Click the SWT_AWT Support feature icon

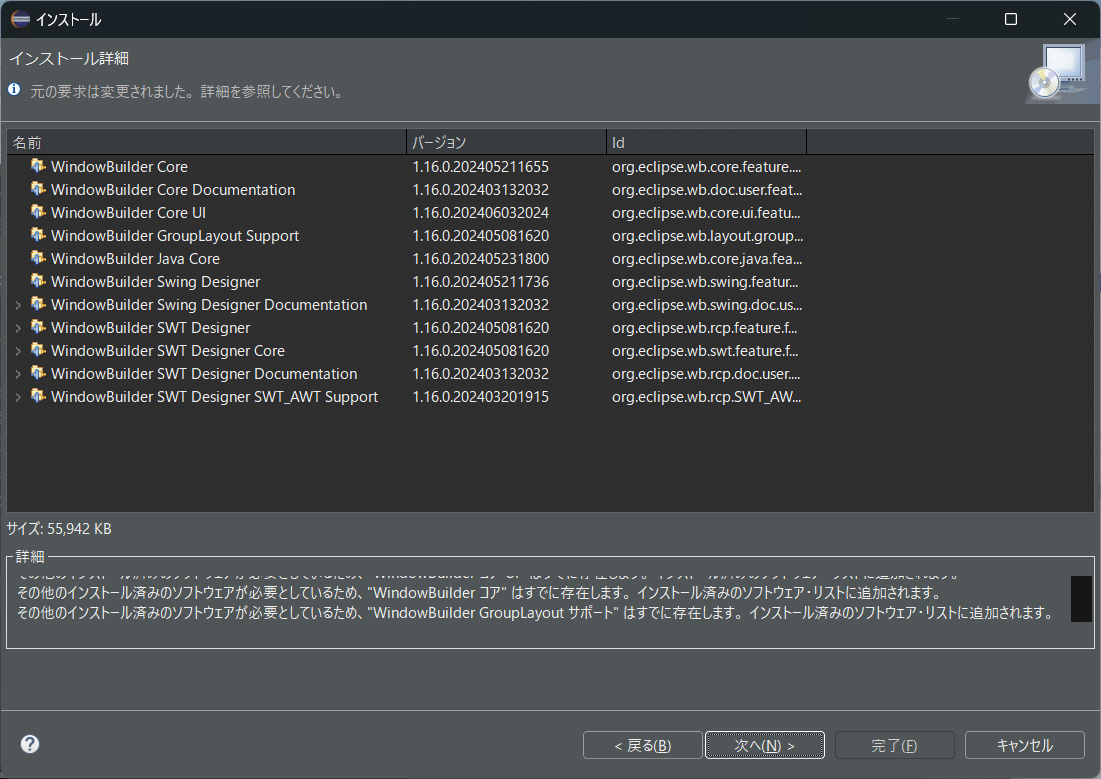tap(38, 396)
